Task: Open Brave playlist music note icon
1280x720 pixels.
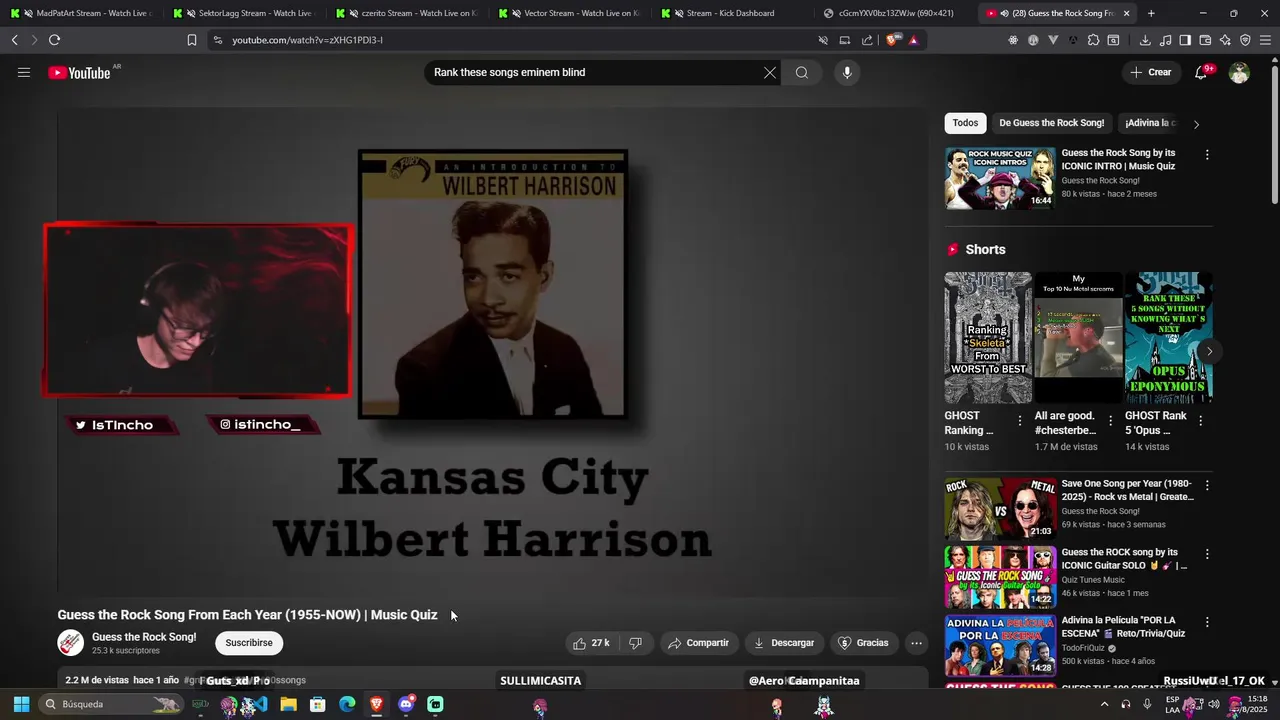Action: click(1165, 40)
